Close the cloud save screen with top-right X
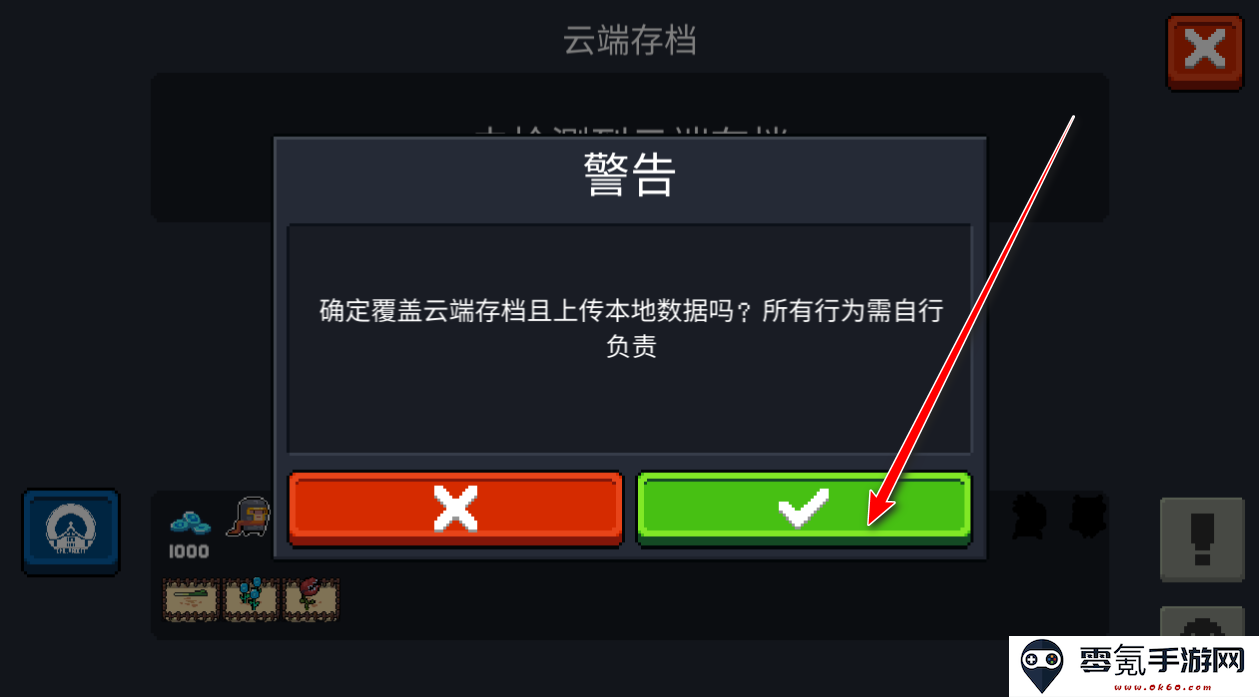The width and height of the screenshot is (1259, 697). [x=1205, y=52]
